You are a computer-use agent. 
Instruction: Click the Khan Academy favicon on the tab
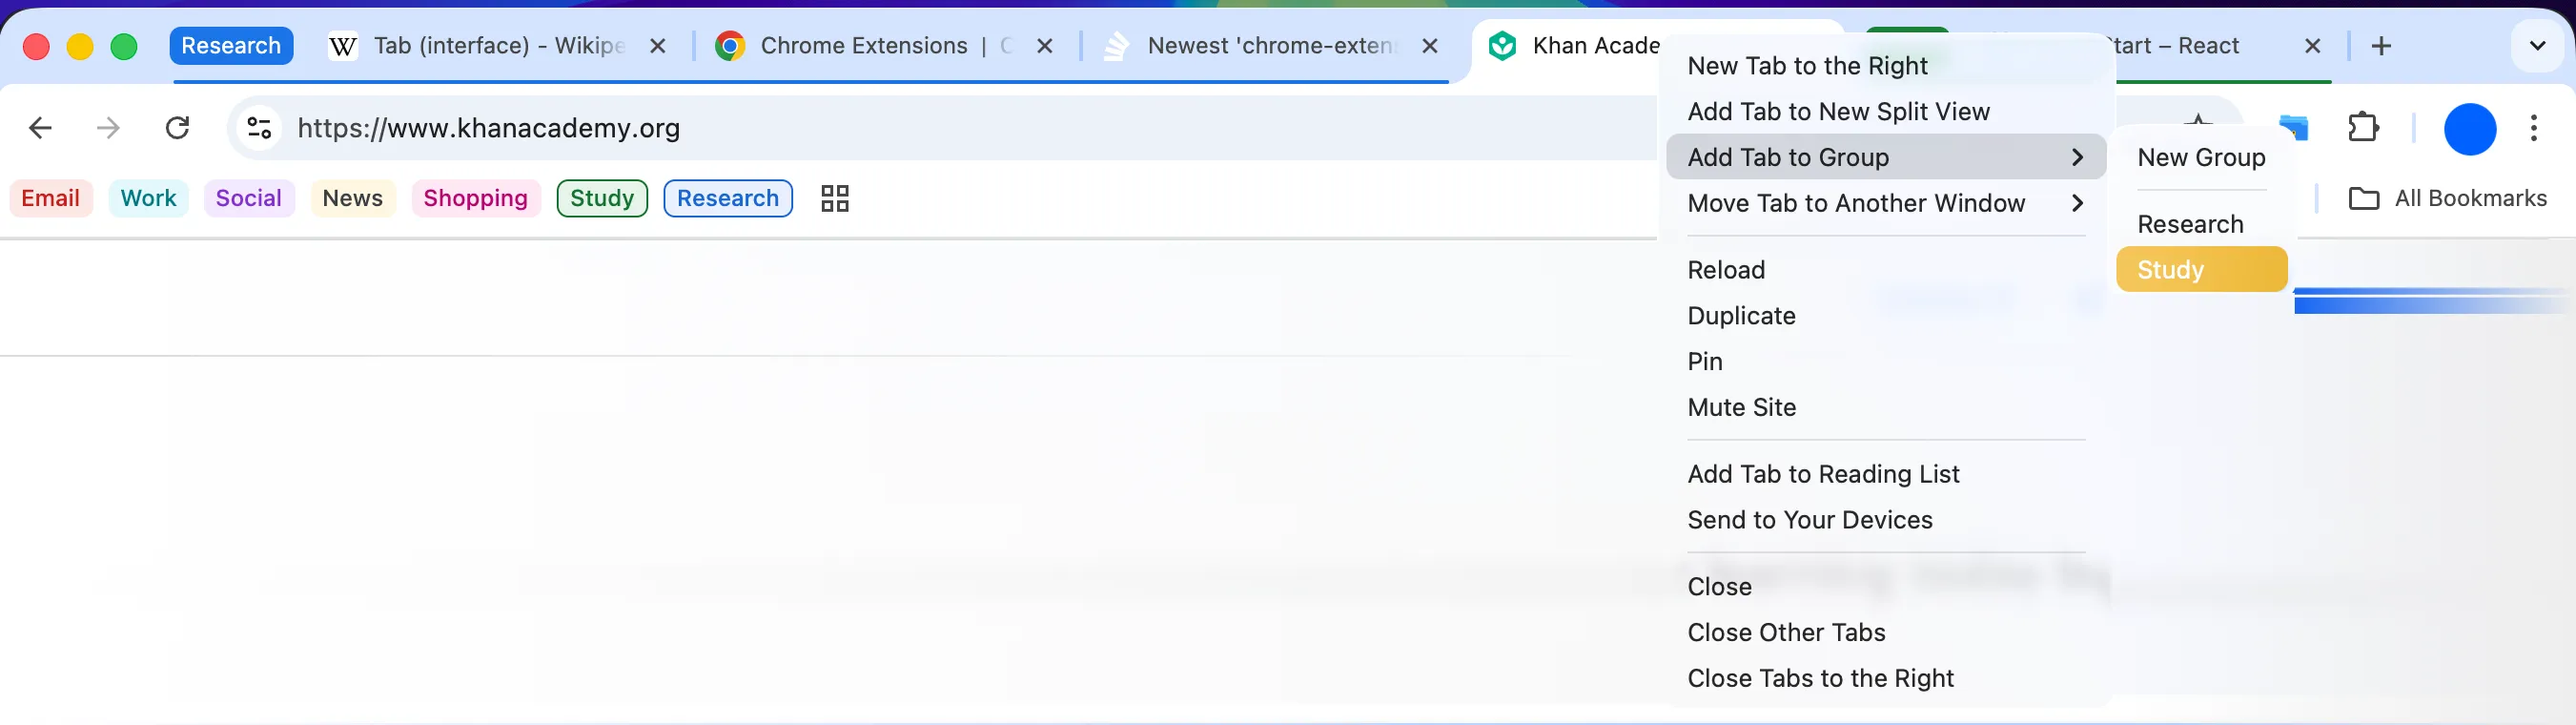pyautogui.click(x=1502, y=46)
